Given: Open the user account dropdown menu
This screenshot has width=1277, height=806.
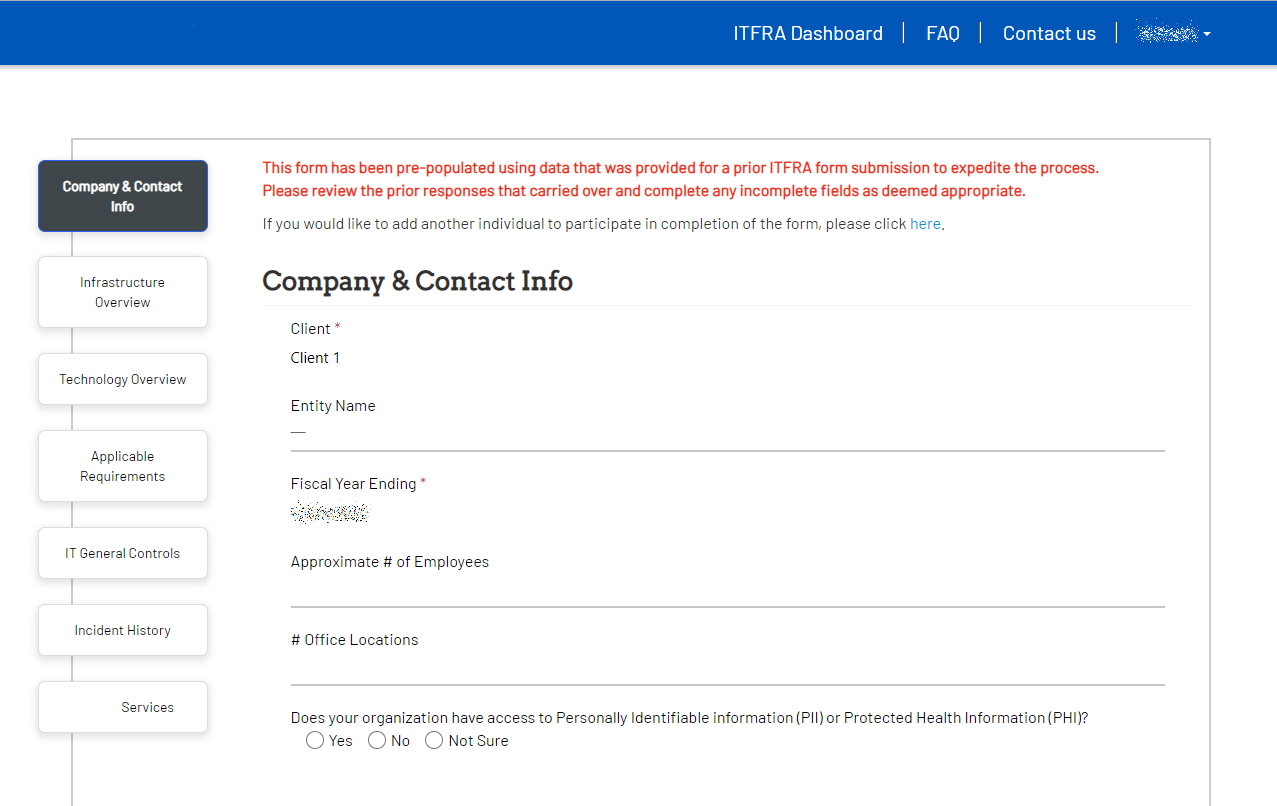Looking at the screenshot, I should click(1166, 32).
